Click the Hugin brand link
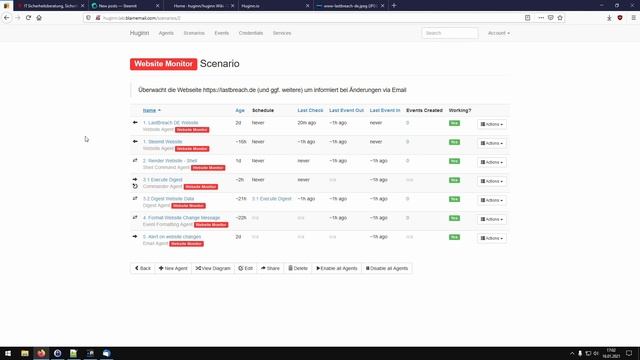Image resolution: width=640 pixels, height=360 pixels. click(139, 33)
